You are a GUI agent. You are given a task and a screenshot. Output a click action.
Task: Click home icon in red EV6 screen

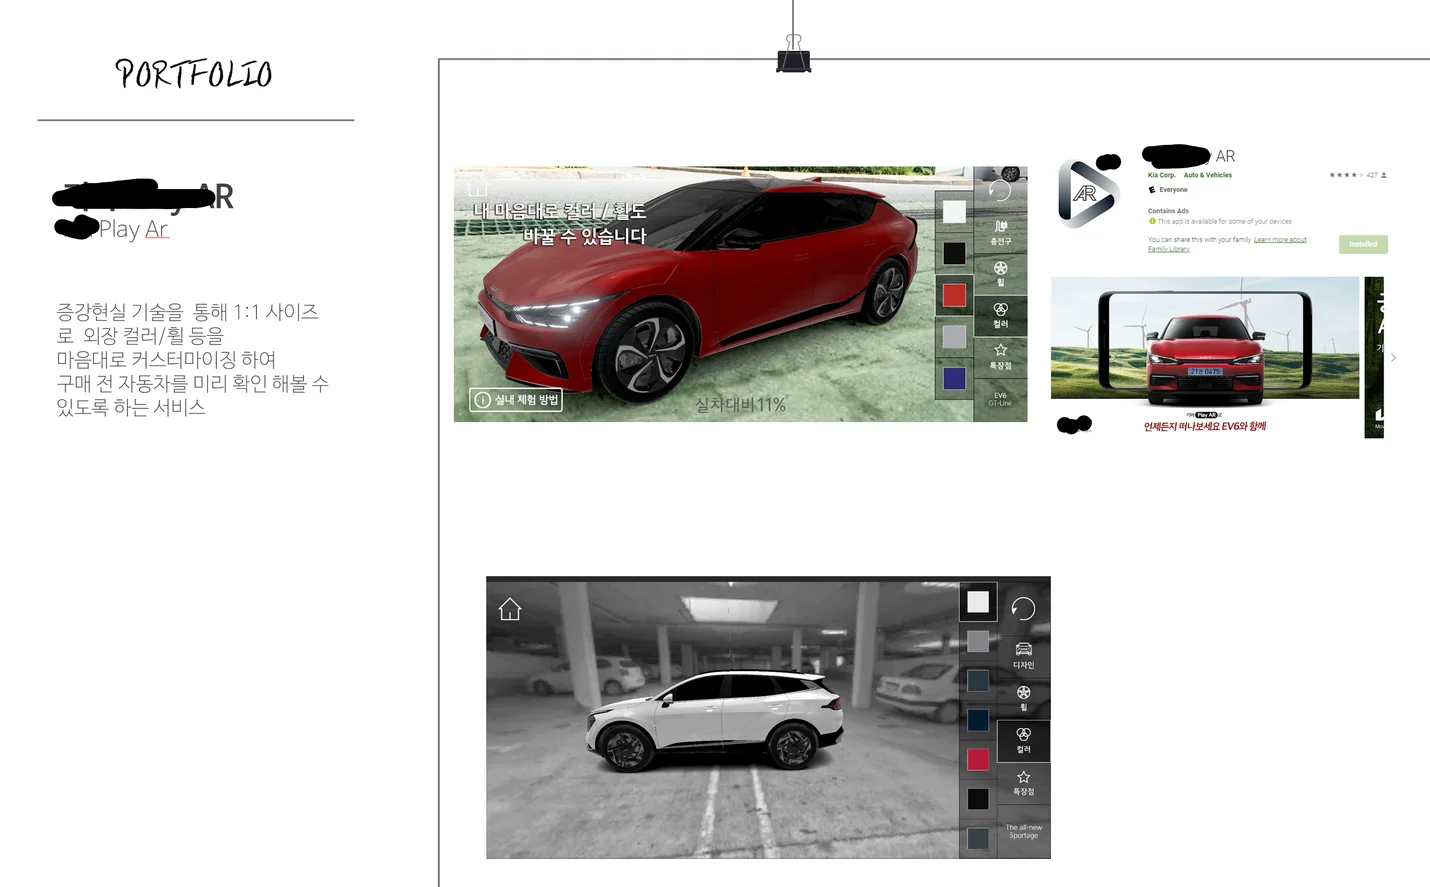click(478, 186)
